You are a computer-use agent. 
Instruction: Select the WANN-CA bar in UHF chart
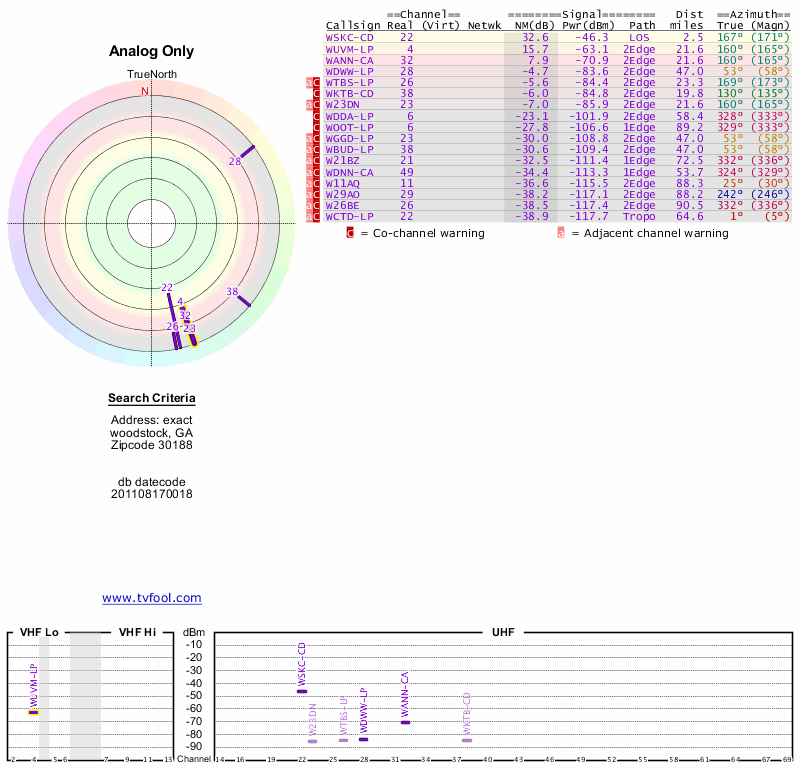[405, 722]
